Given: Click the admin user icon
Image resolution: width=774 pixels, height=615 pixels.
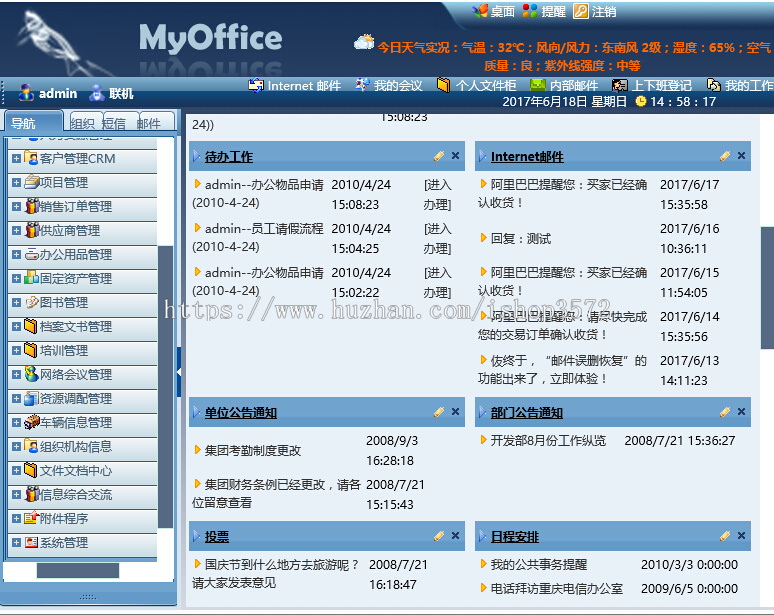Looking at the screenshot, I should [26, 93].
